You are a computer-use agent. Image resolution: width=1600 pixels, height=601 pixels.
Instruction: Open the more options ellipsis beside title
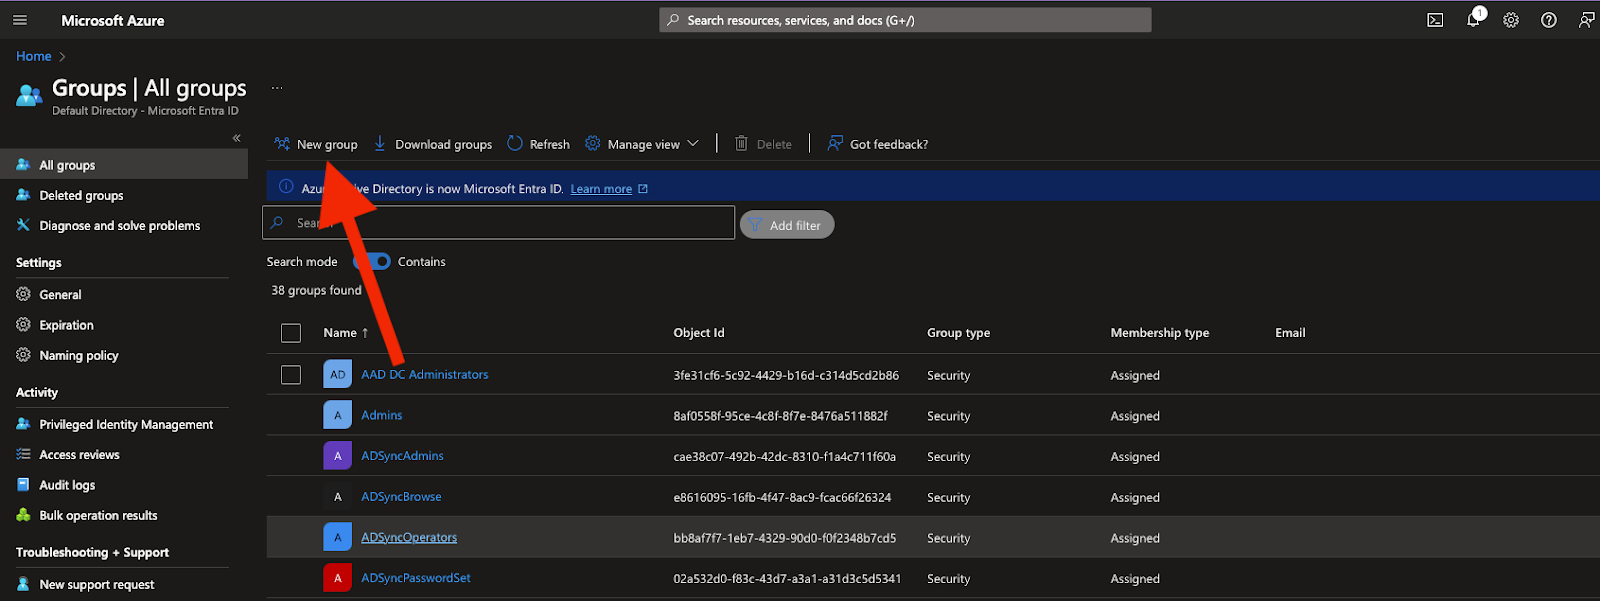coord(277,88)
